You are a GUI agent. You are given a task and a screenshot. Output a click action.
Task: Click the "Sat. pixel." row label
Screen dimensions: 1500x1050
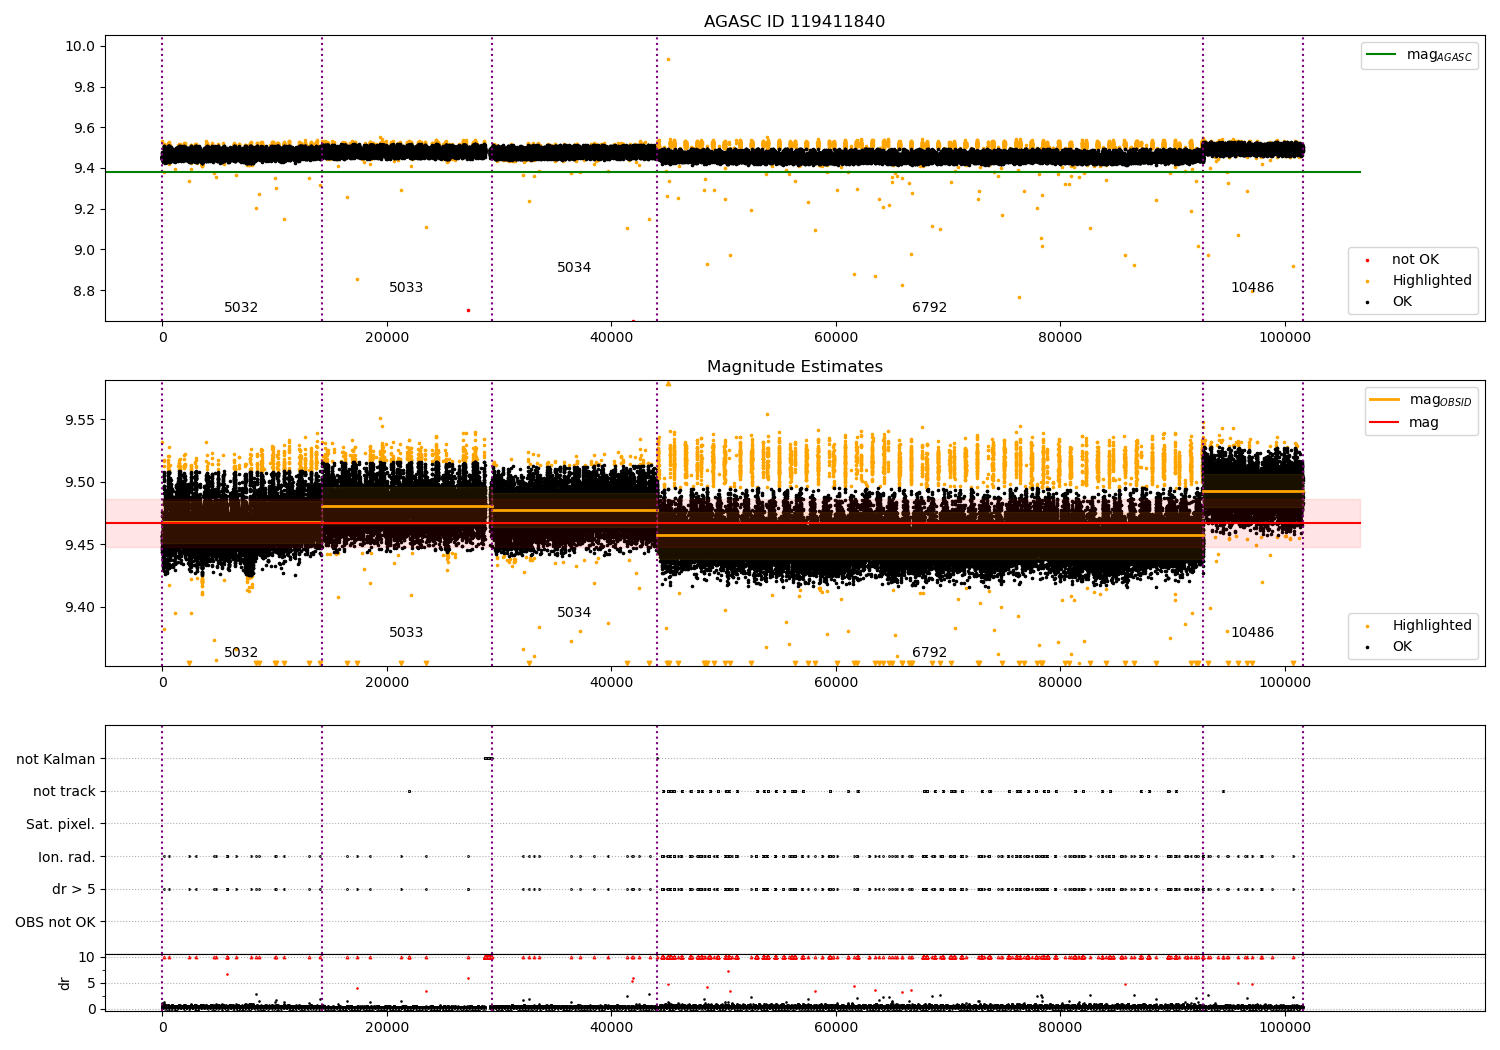(61, 824)
